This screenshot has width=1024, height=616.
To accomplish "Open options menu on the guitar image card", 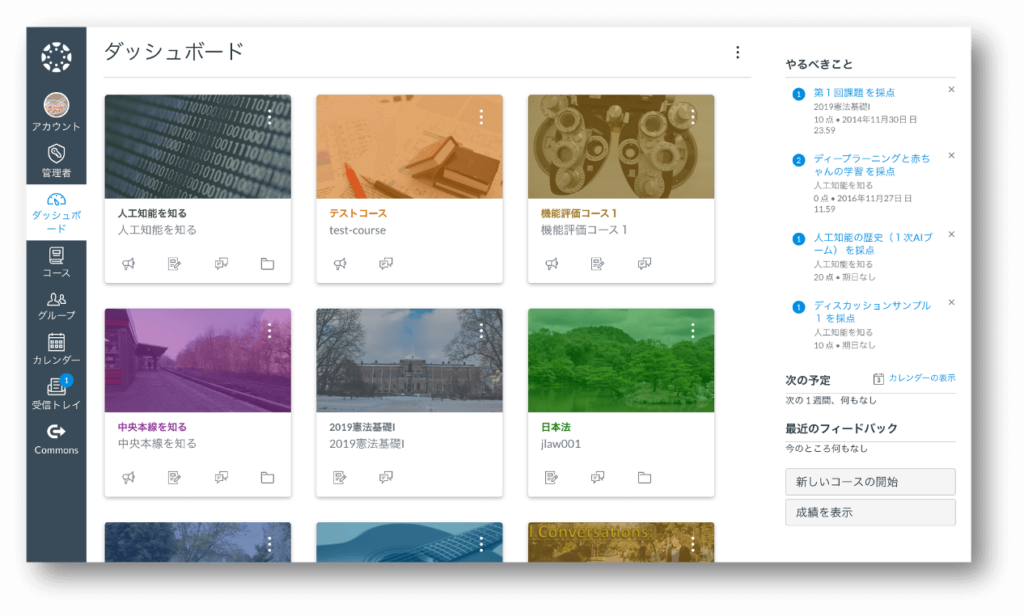I will [x=481, y=544].
